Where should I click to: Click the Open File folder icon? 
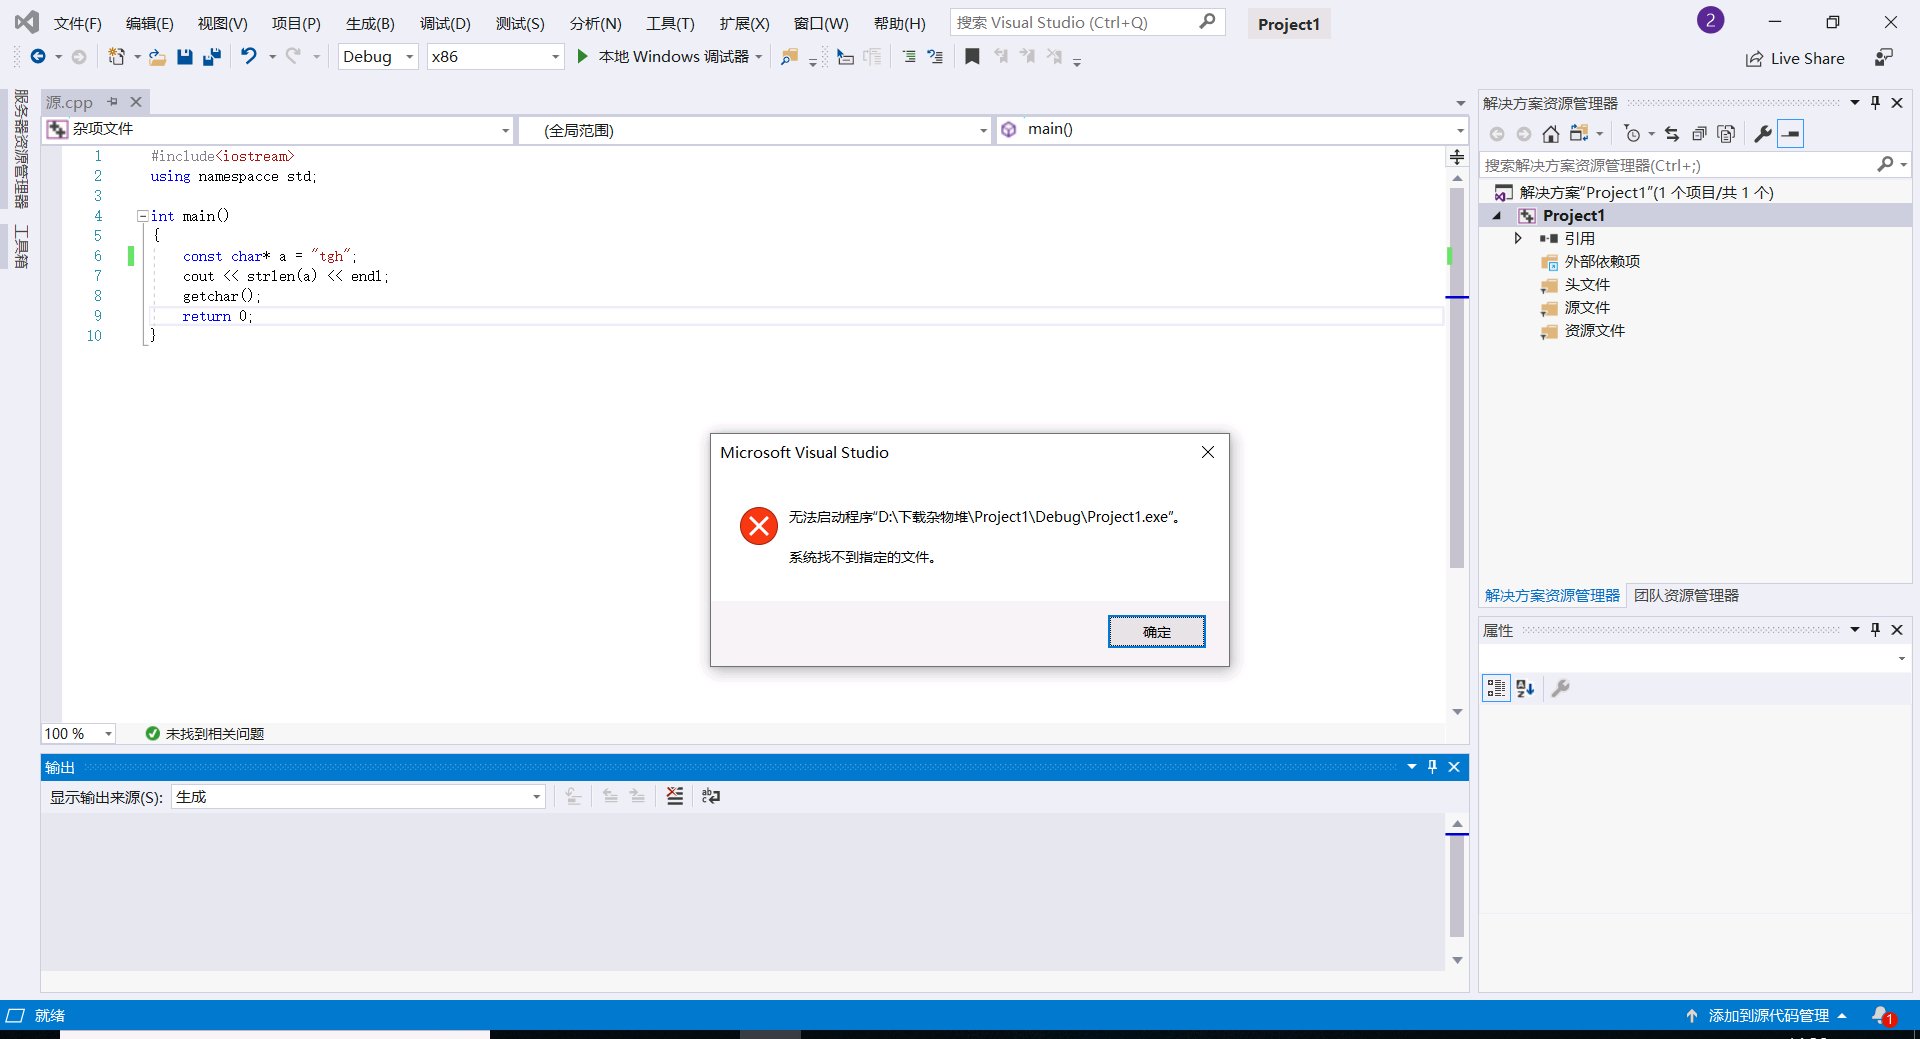tap(157, 57)
